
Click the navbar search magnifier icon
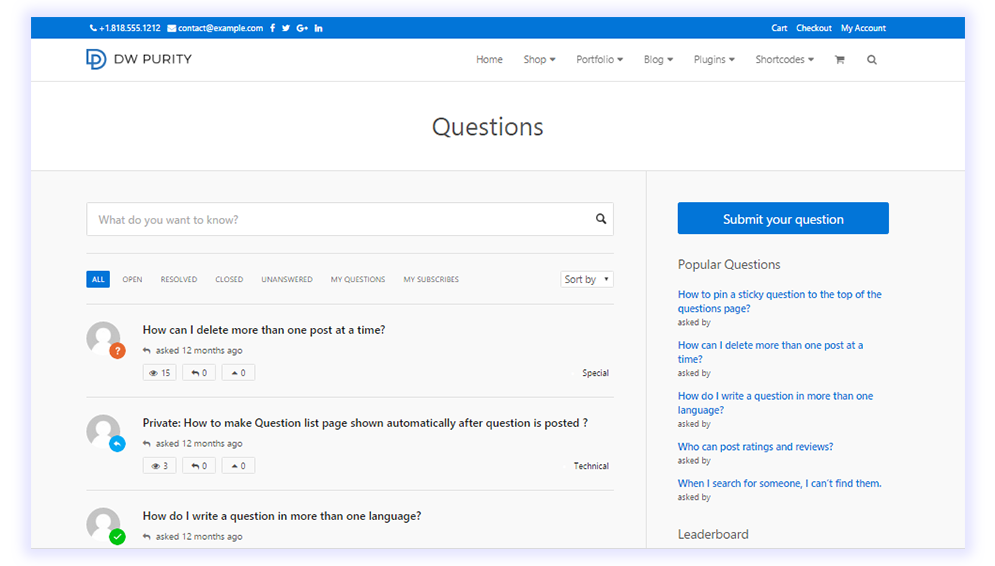click(872, 60)
